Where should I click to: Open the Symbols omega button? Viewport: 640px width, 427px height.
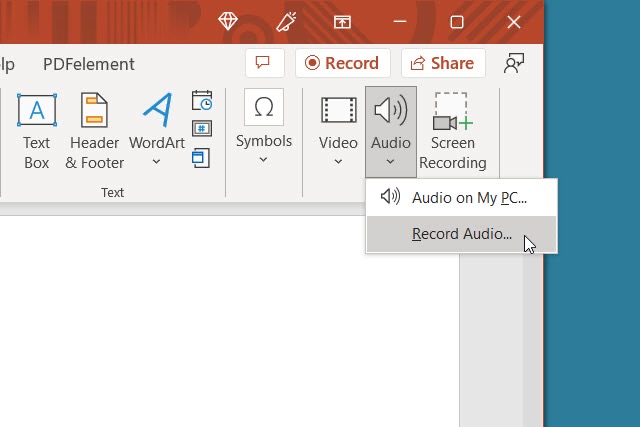pyautogui.click(x=264, y=107)
